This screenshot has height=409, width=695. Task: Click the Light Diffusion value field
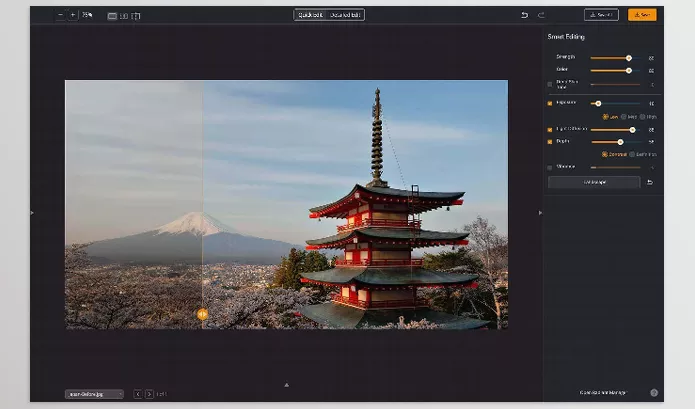coord(651,130)
